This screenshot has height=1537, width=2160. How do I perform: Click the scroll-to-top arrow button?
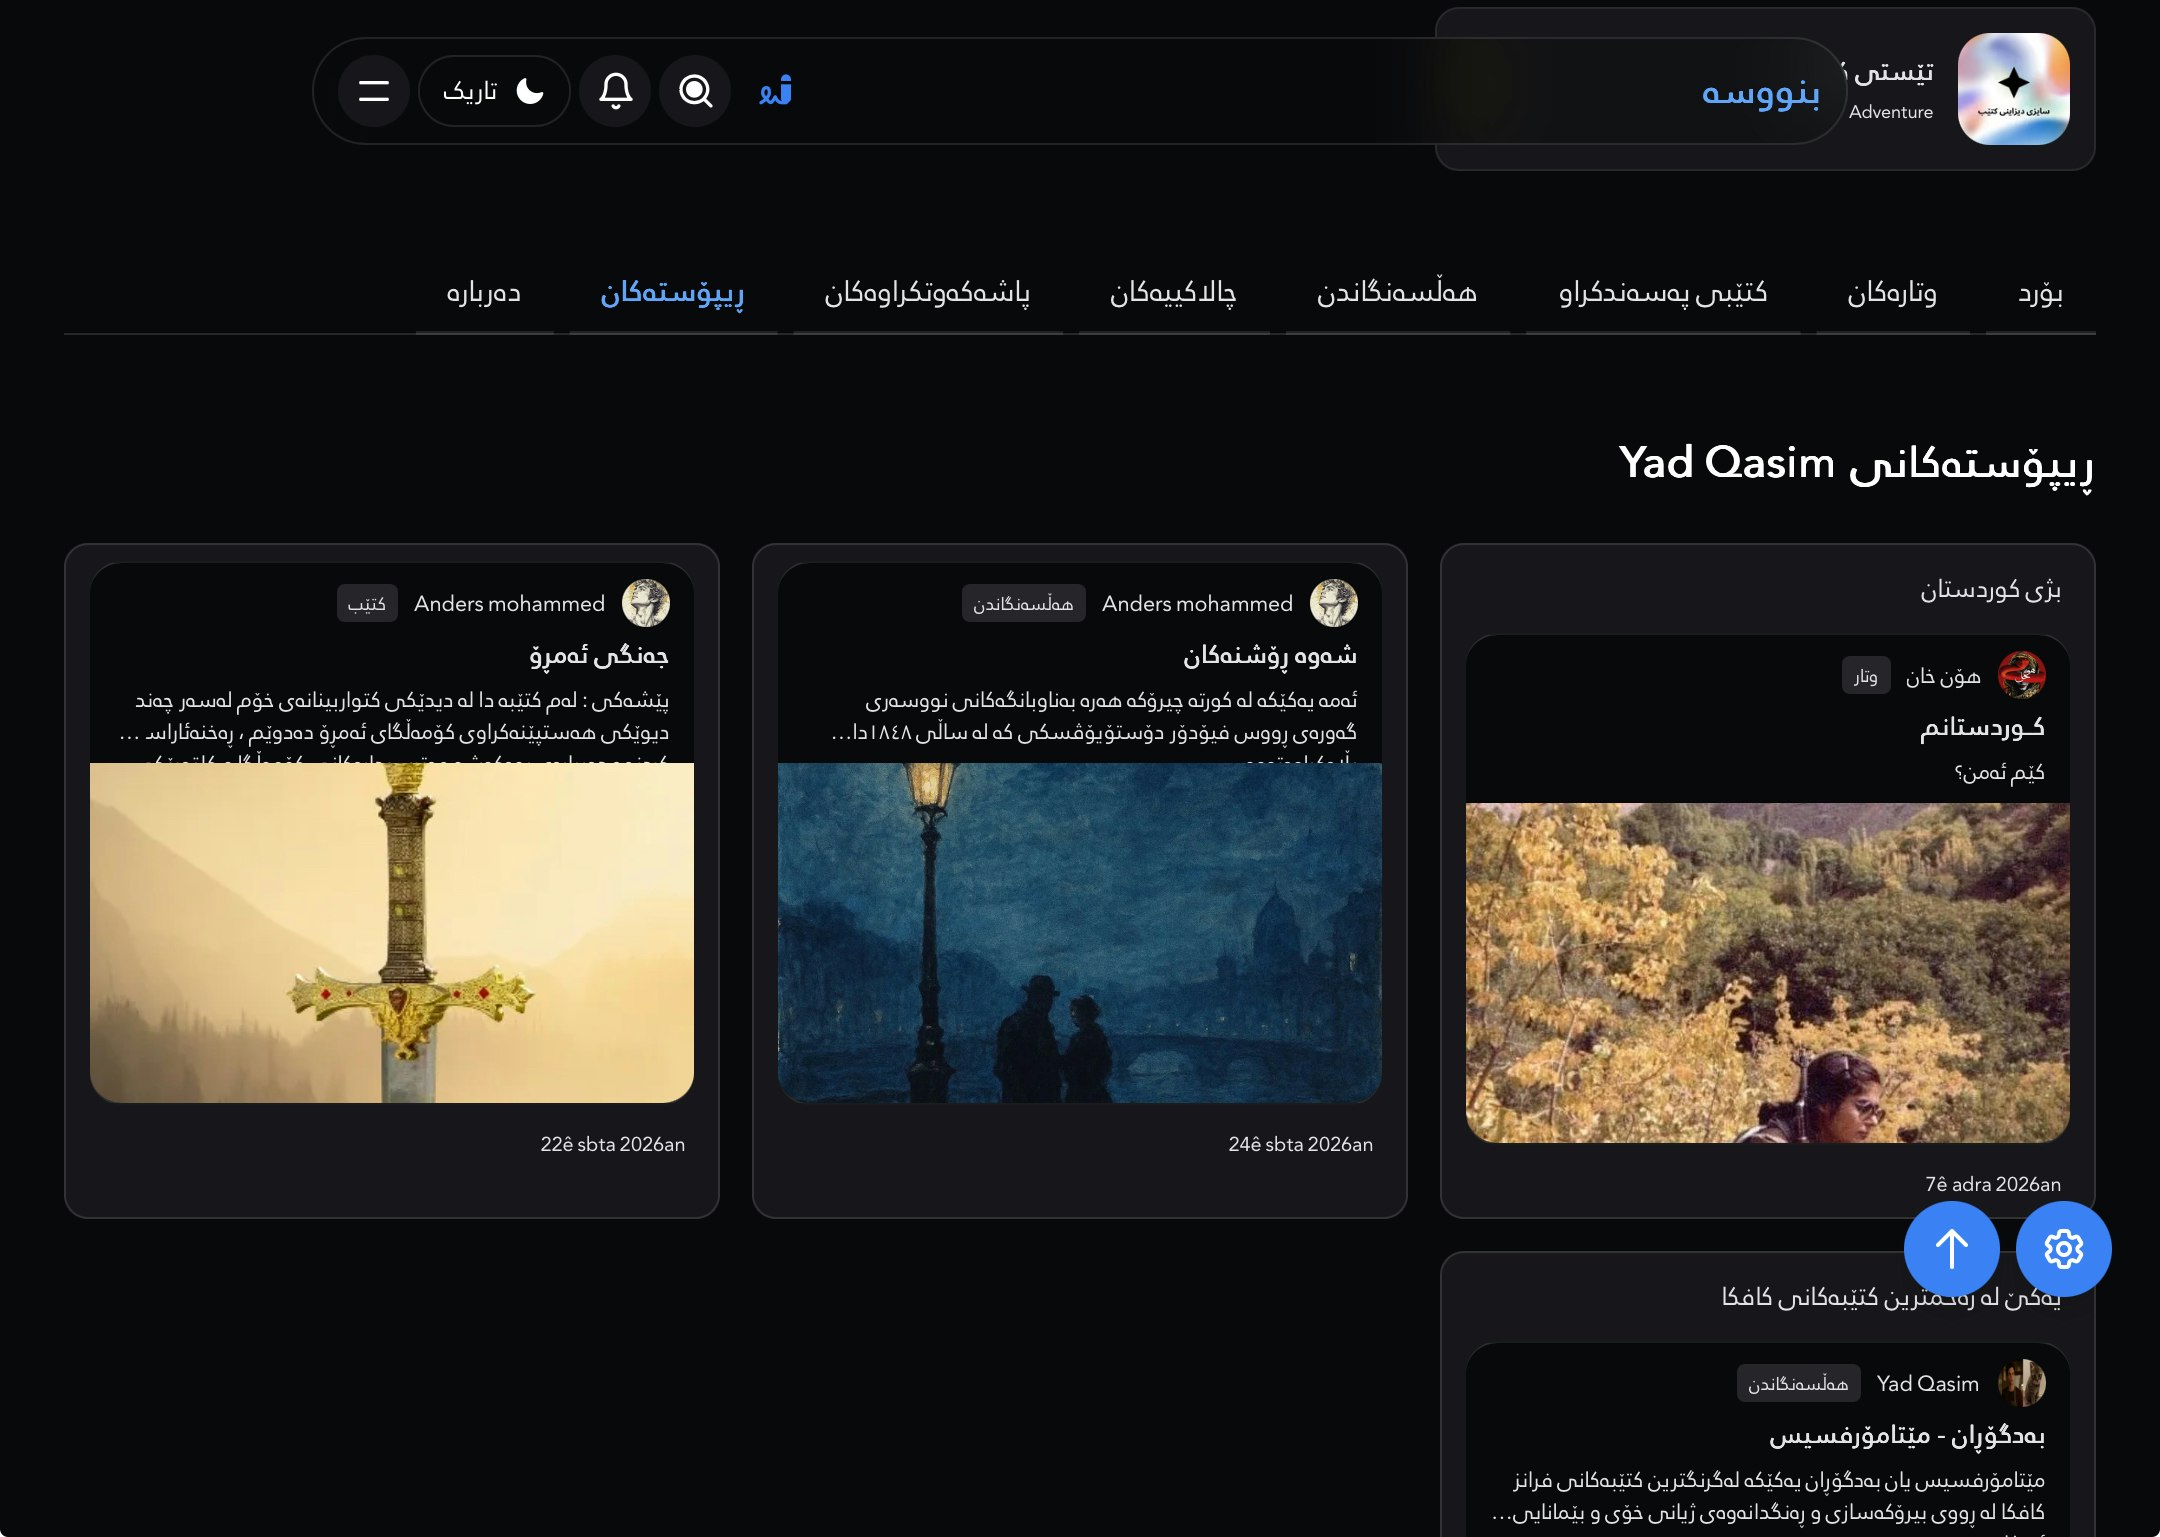1951,1248
